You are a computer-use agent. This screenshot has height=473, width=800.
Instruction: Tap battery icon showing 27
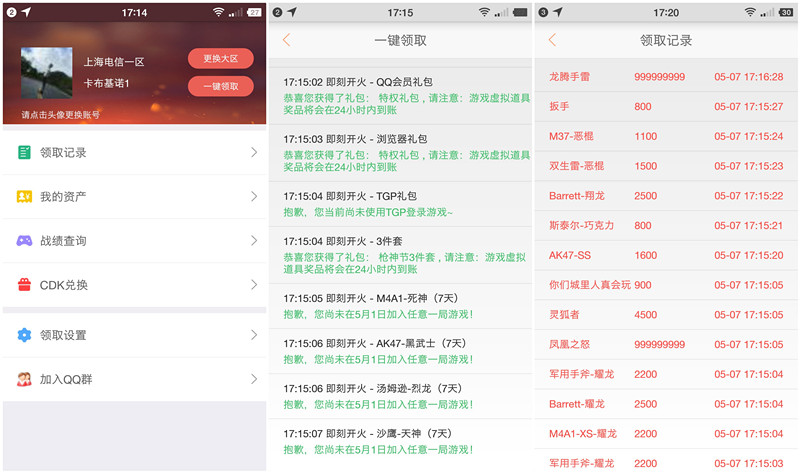click(254, 12)
